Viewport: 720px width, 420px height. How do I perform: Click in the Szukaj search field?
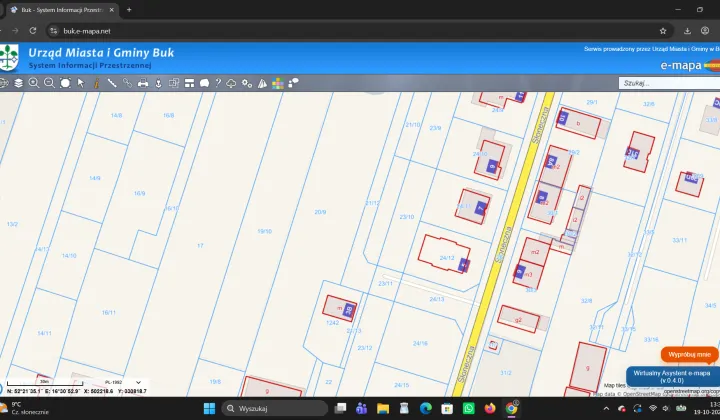(669, 83)
